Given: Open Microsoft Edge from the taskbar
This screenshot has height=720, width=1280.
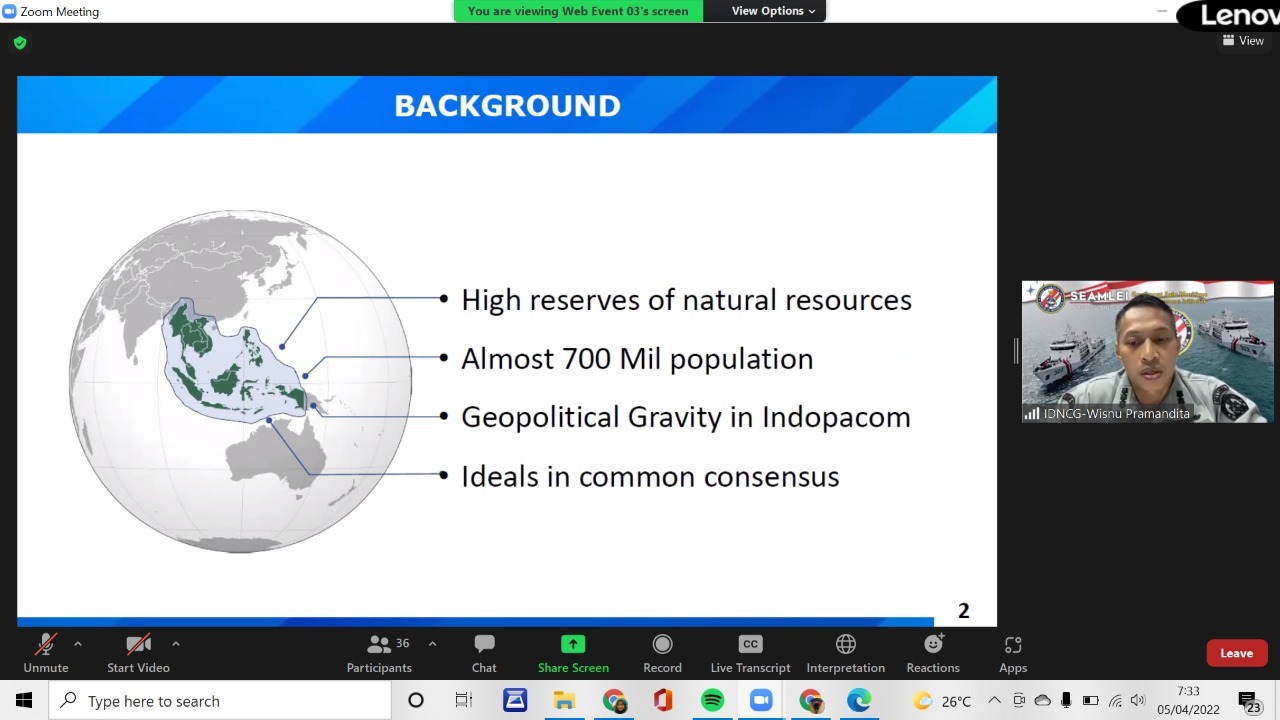Looking at the screenshot, I should (860, 701).
